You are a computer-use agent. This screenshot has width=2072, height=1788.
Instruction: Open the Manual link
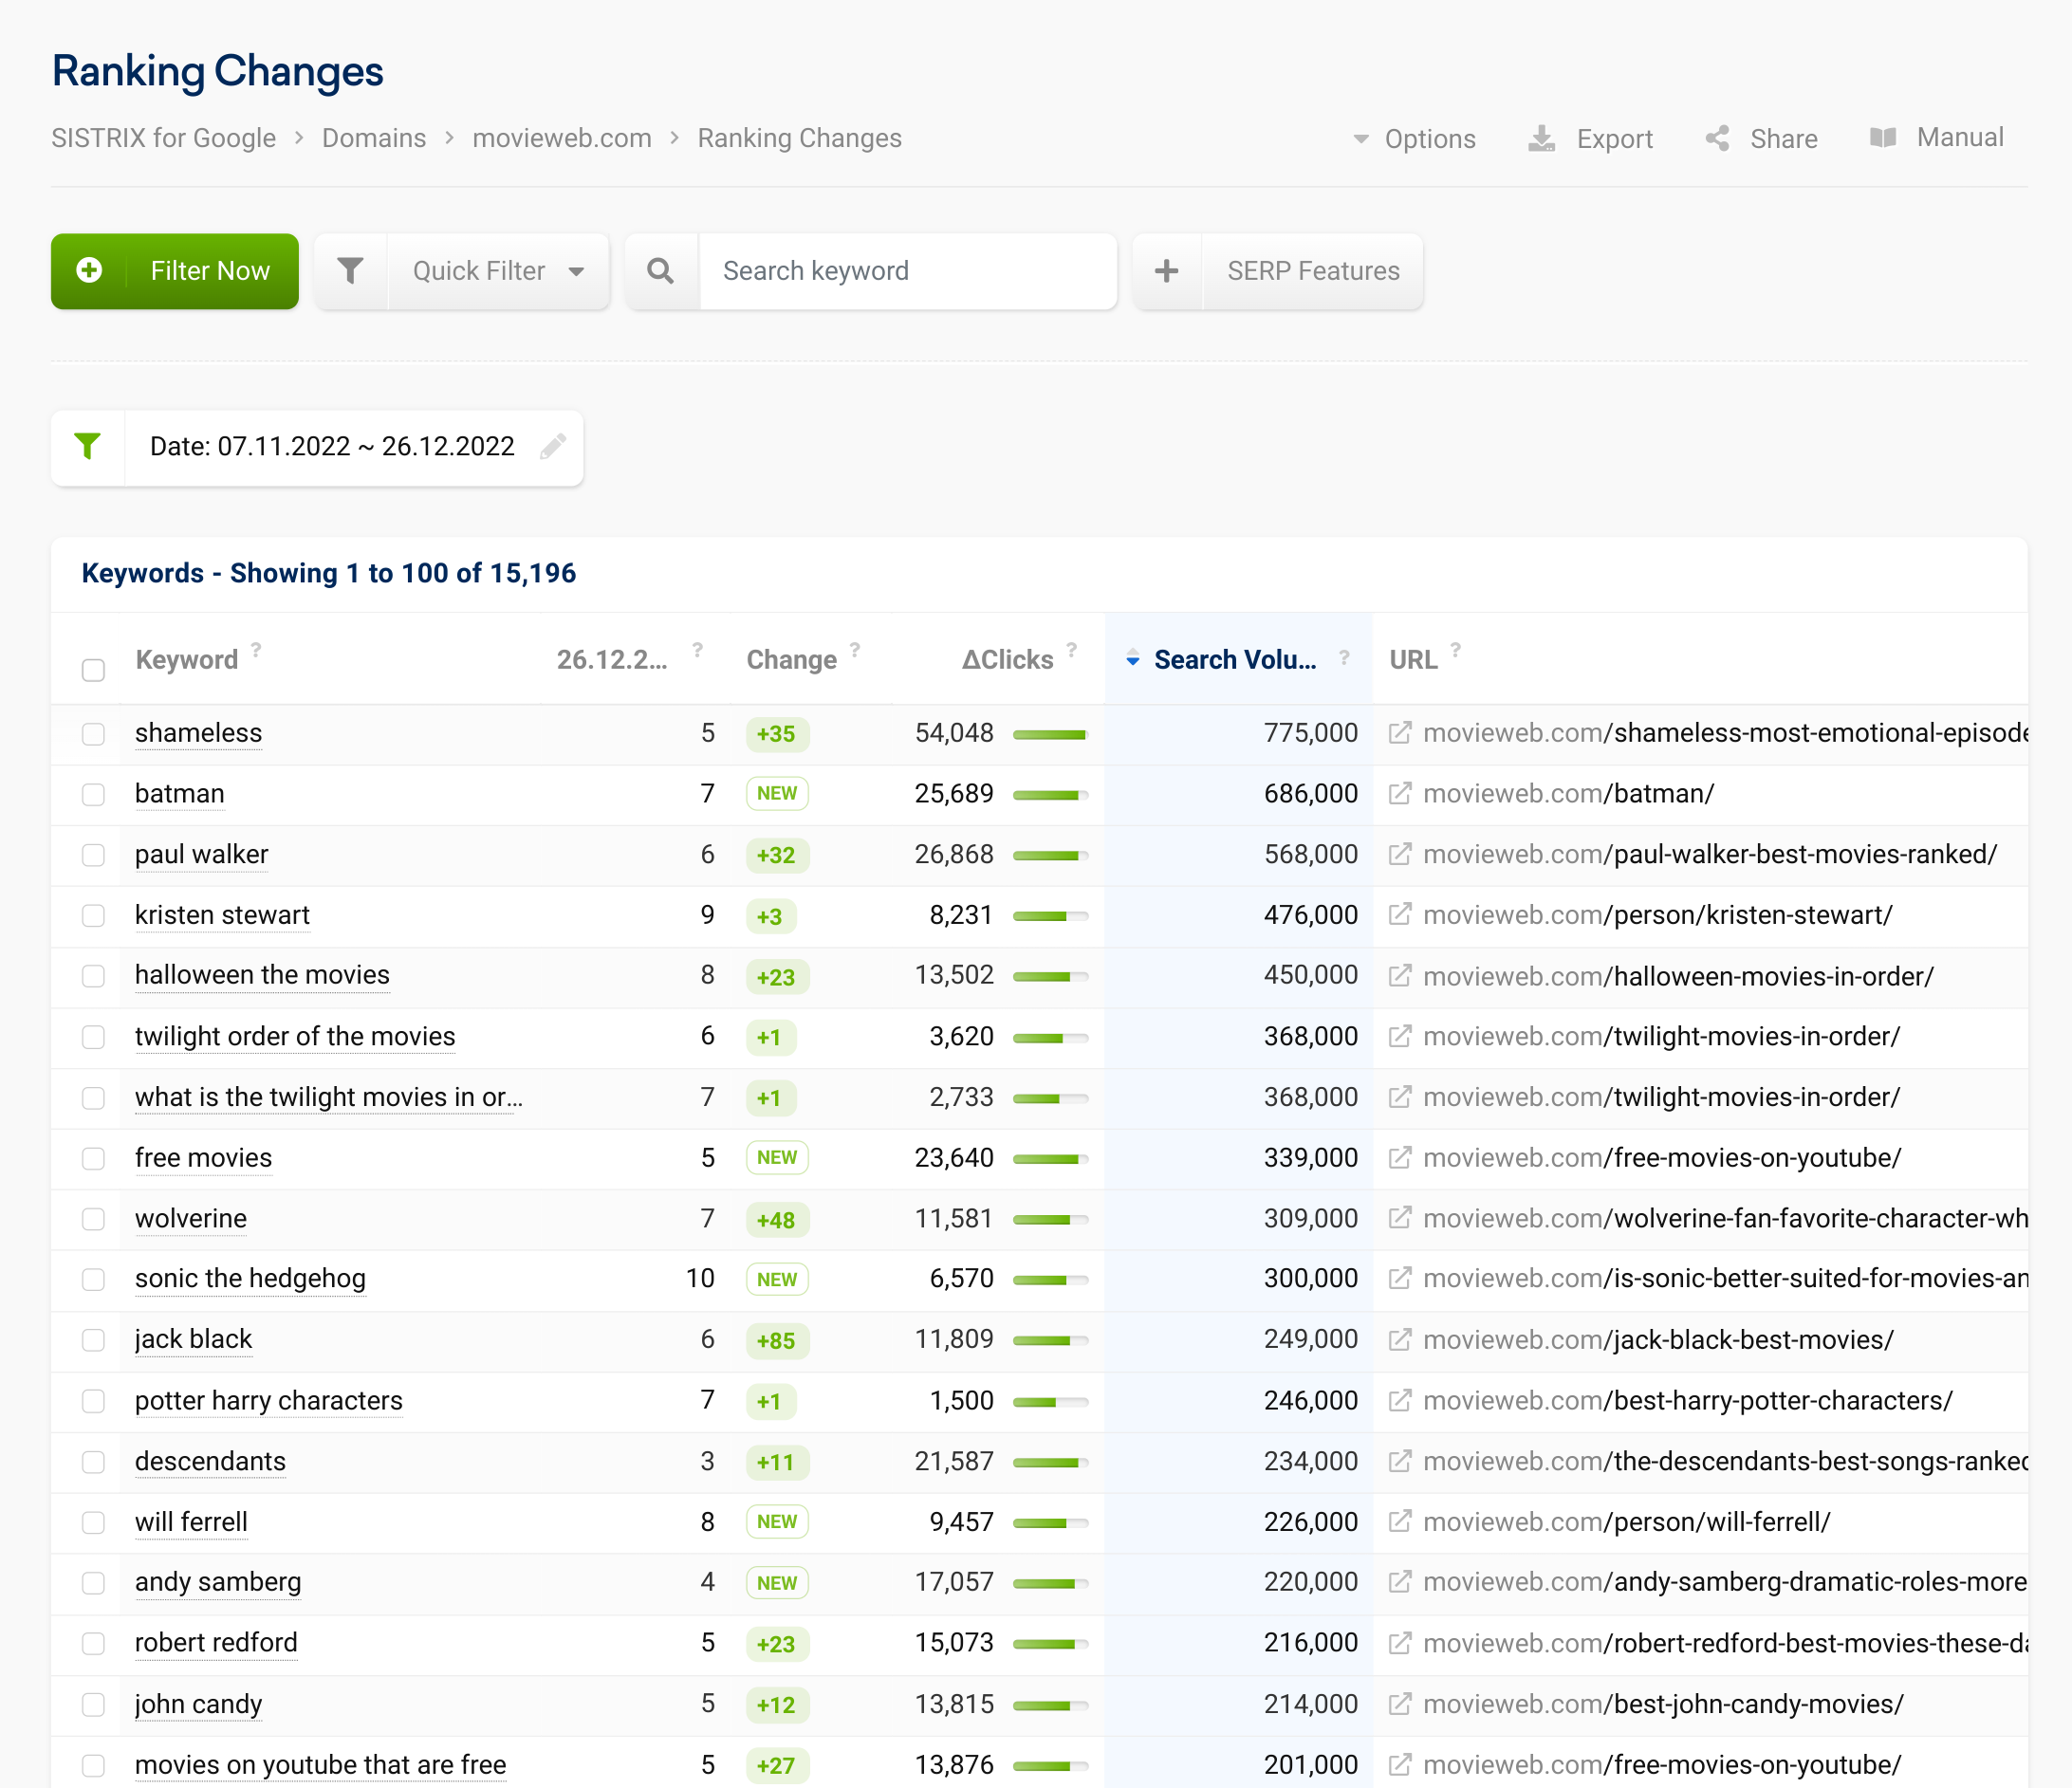(x=1937, y=138)
